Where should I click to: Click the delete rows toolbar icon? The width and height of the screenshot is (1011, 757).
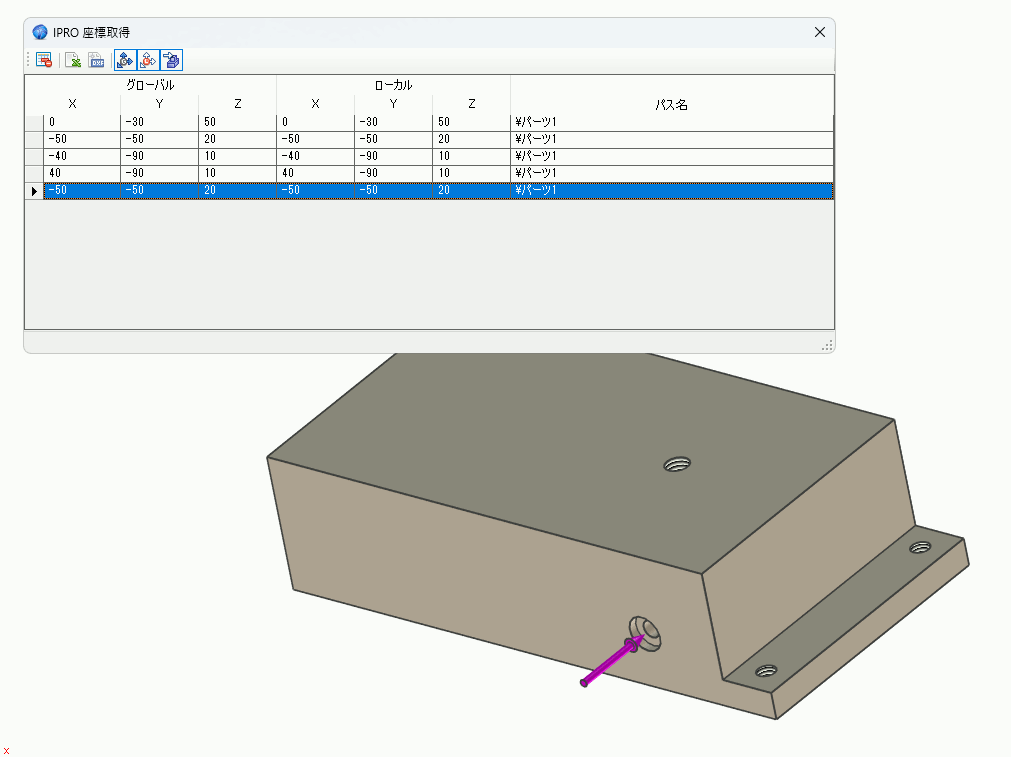click(44, 60)
